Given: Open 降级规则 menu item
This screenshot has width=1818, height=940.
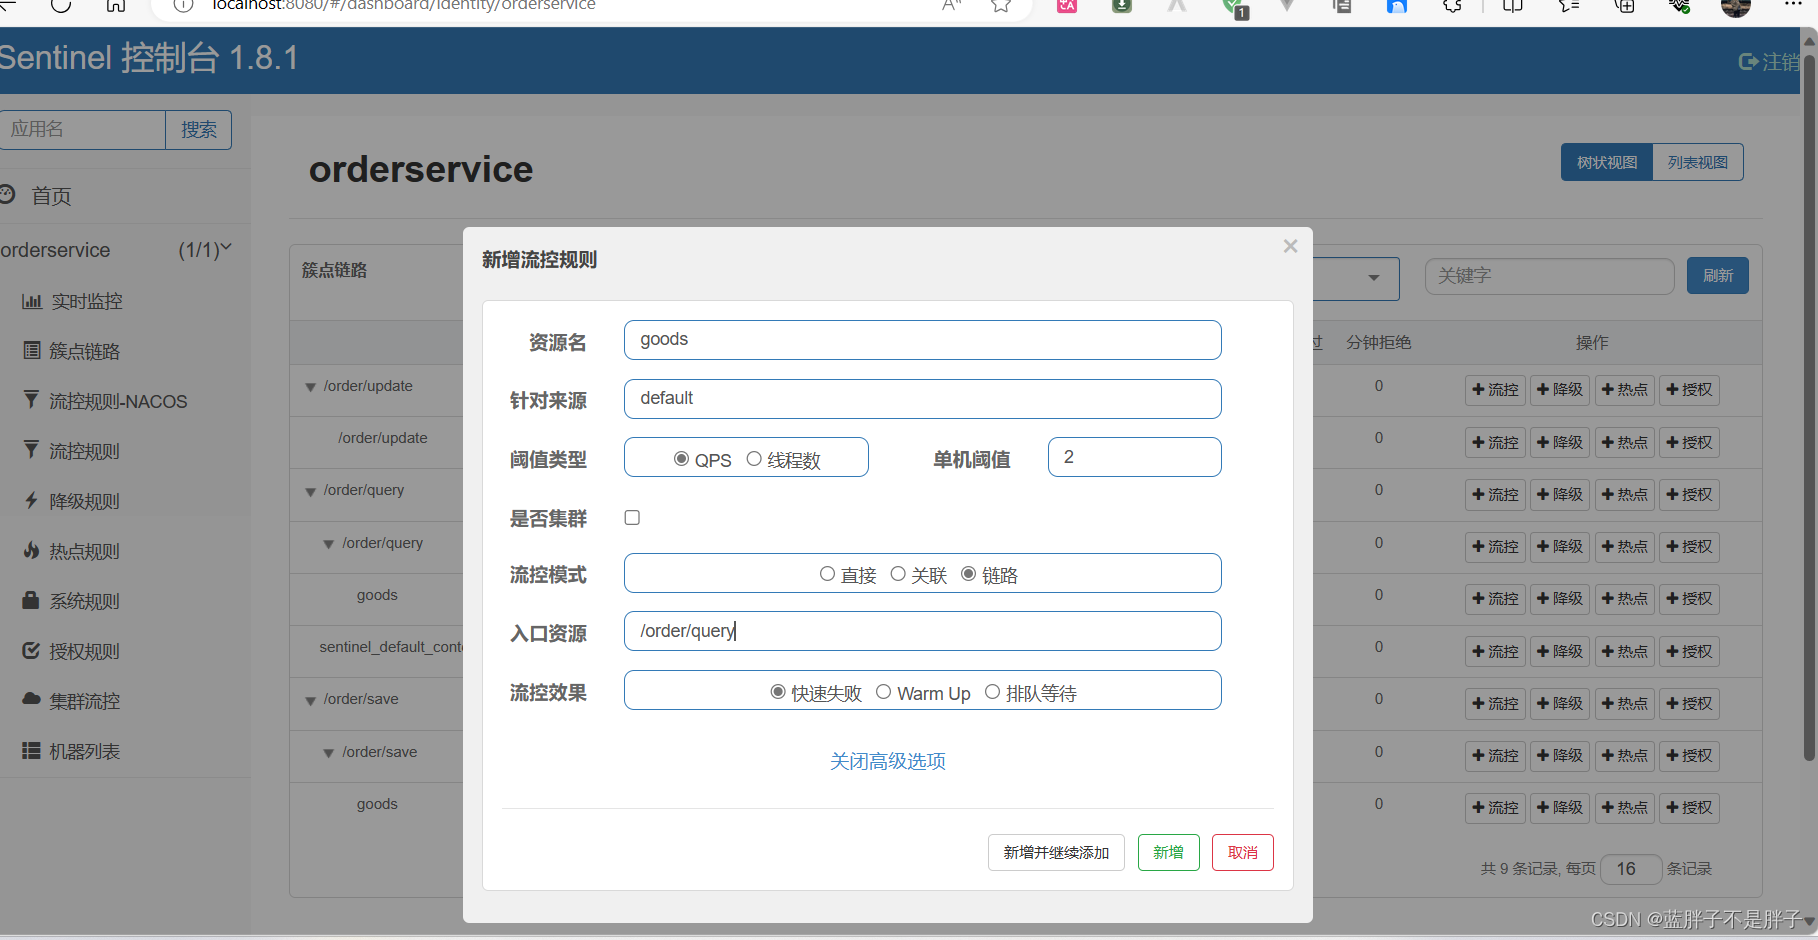Looking at the screenshot, I should point(84,501).
